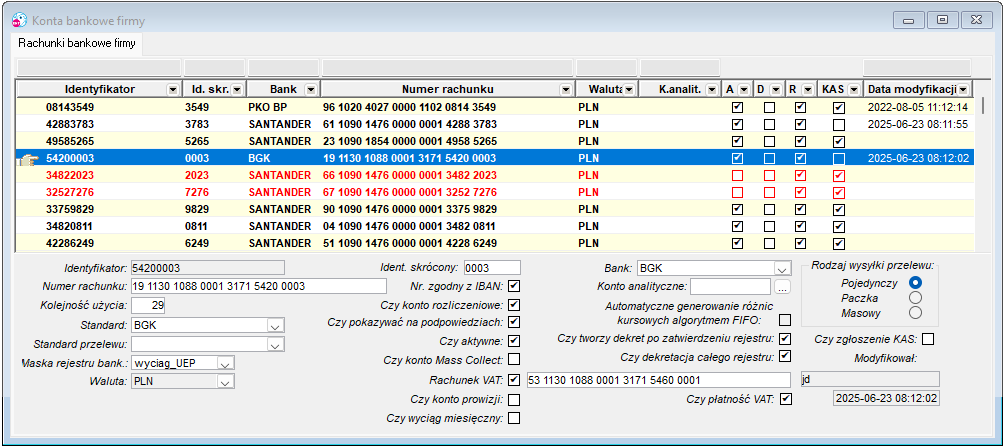The height and width of the screenshot is (447, 1004).
Task: Expand the Standard combo box showing BGK
Action: [x=275, y=325]
